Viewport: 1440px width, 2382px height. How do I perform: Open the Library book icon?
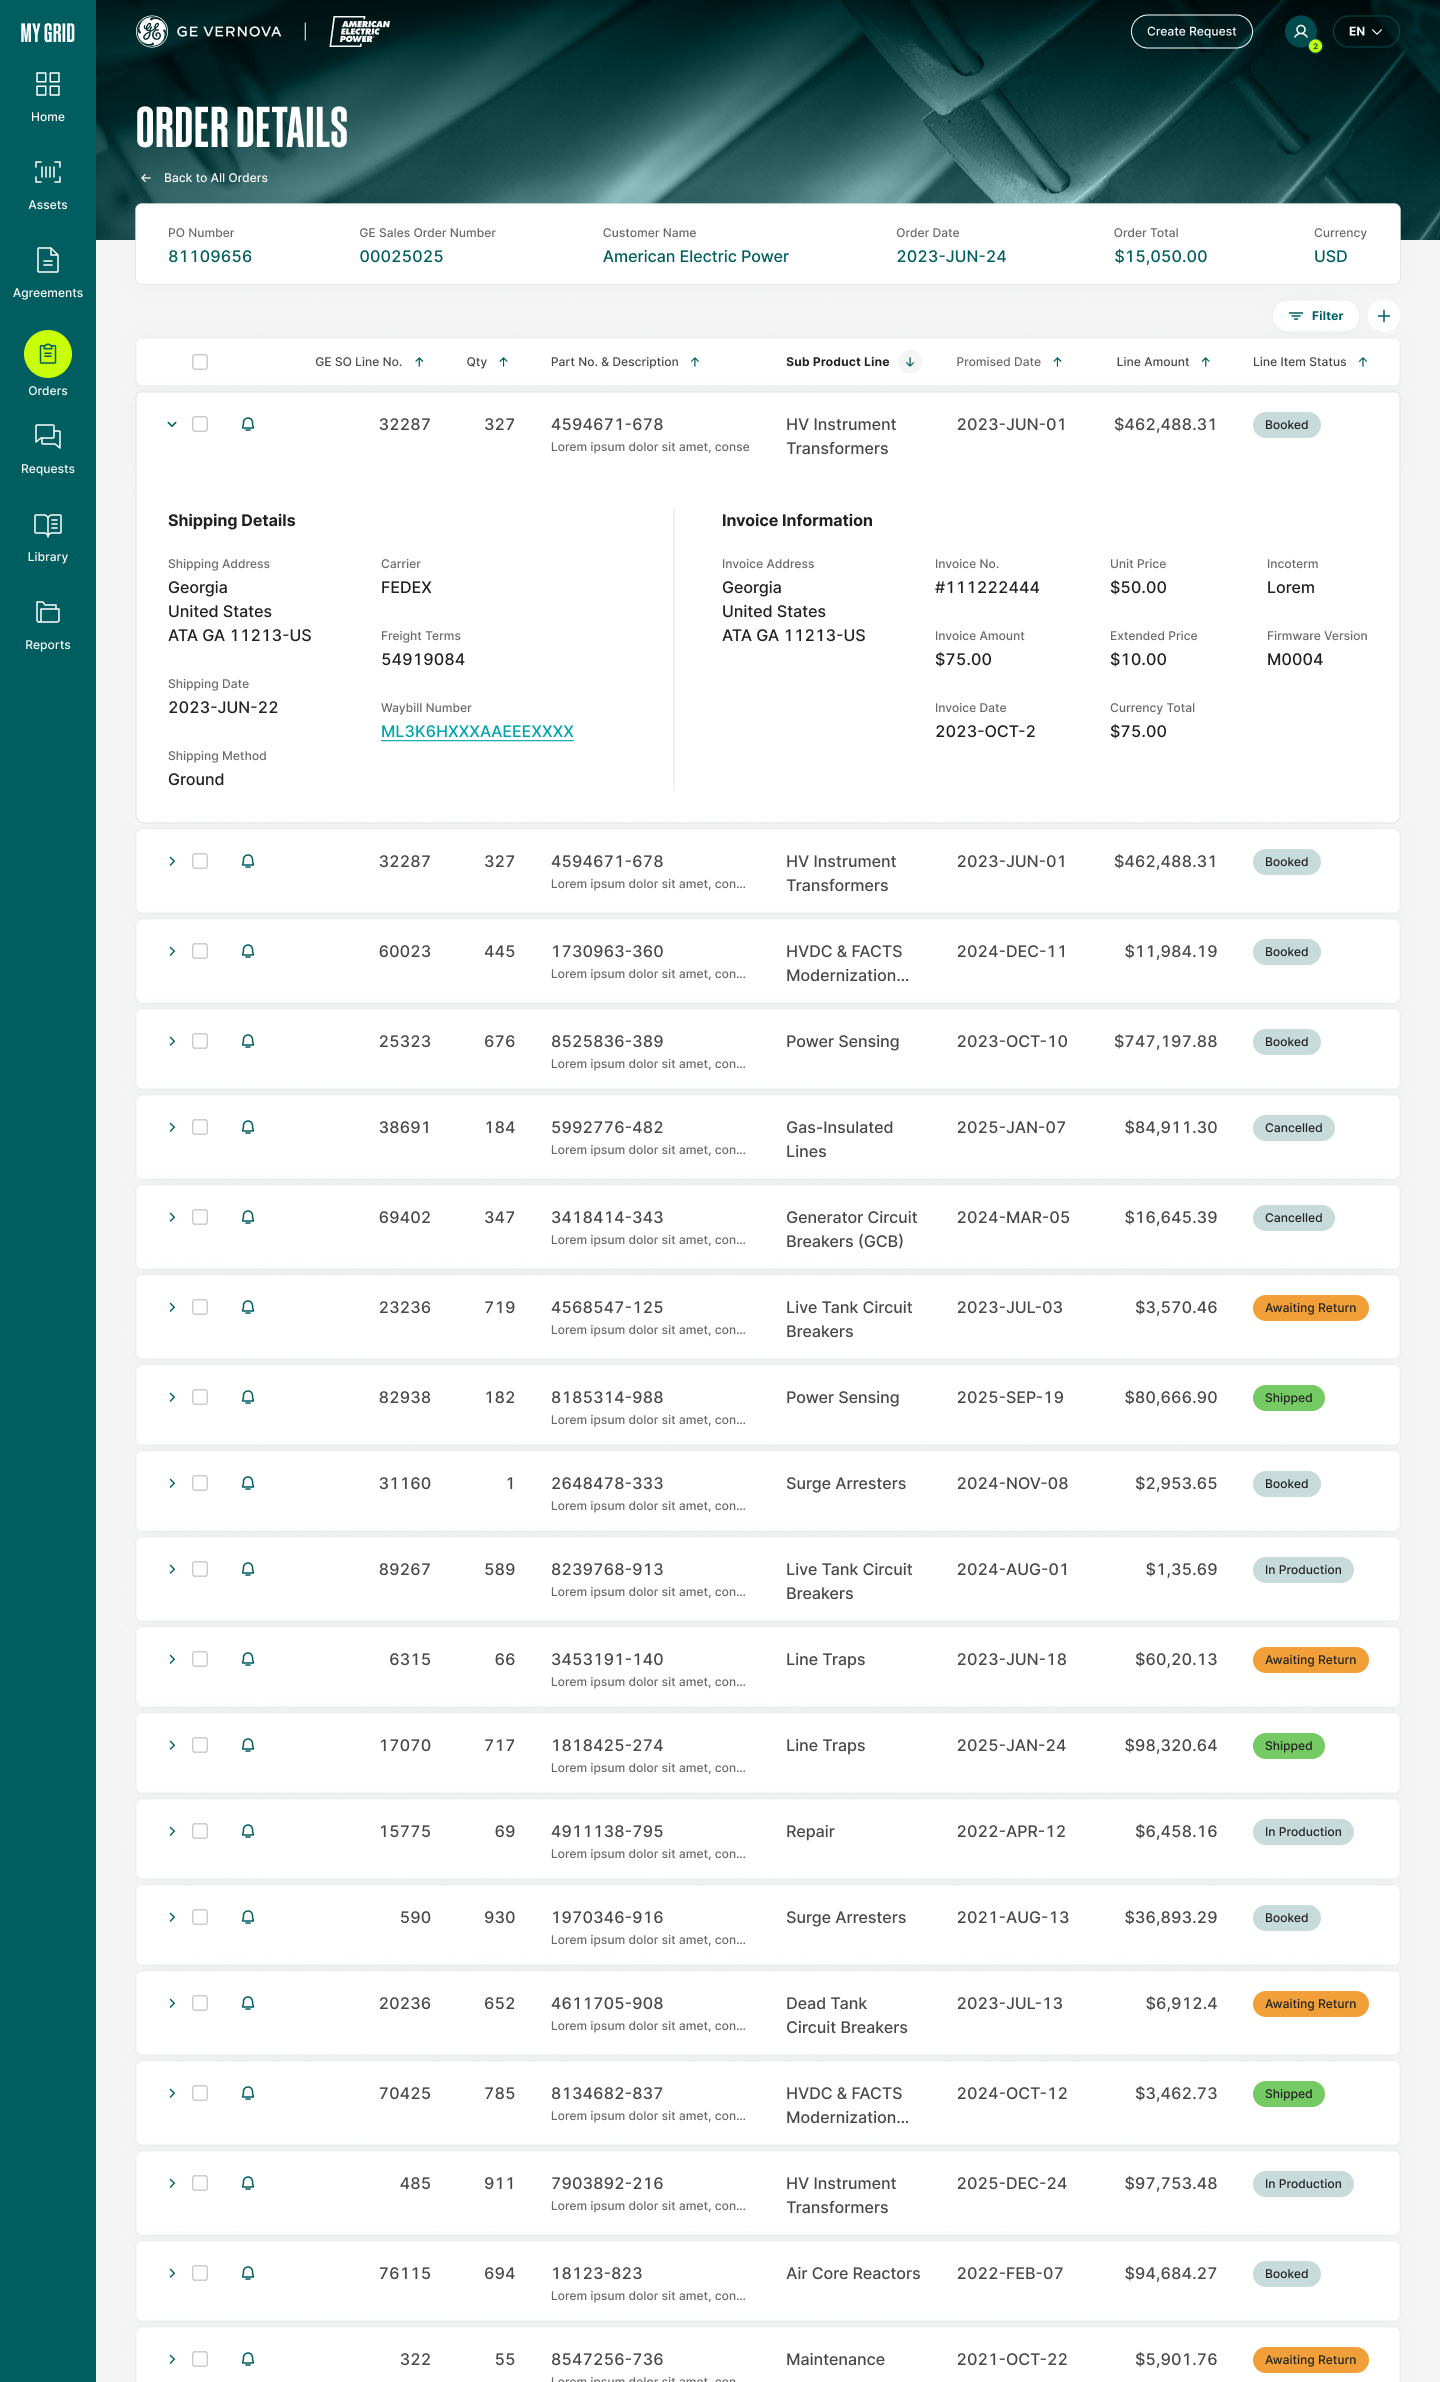point(48,524)
